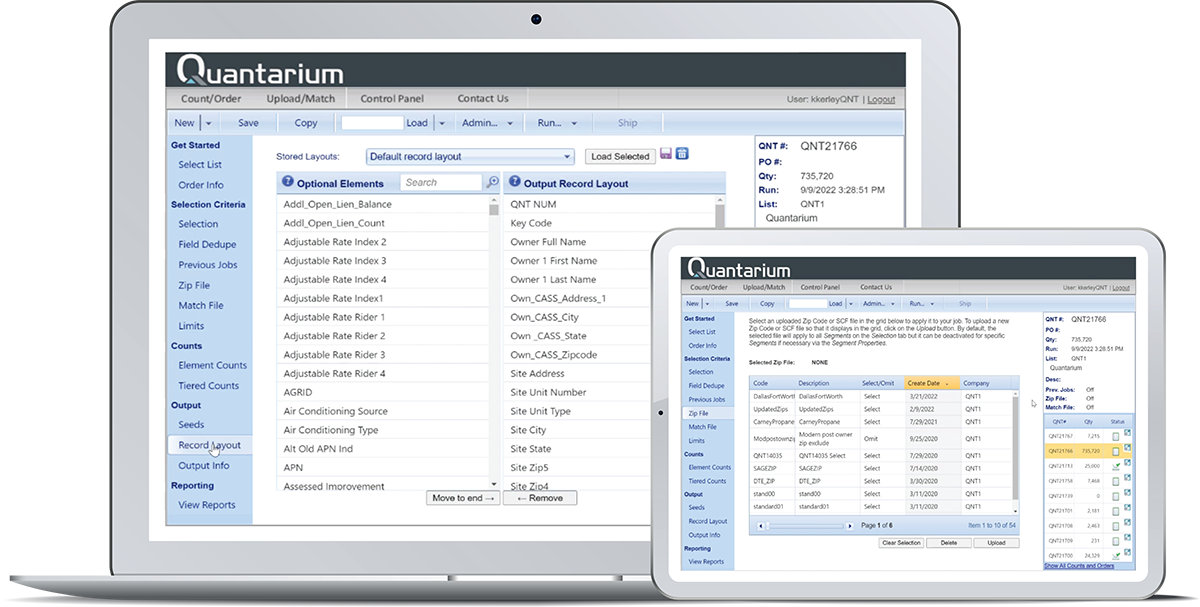Screen dimensions: 1200x607
Task: Click the green check status icon for QNT21700
Action: pos(1116,556)
